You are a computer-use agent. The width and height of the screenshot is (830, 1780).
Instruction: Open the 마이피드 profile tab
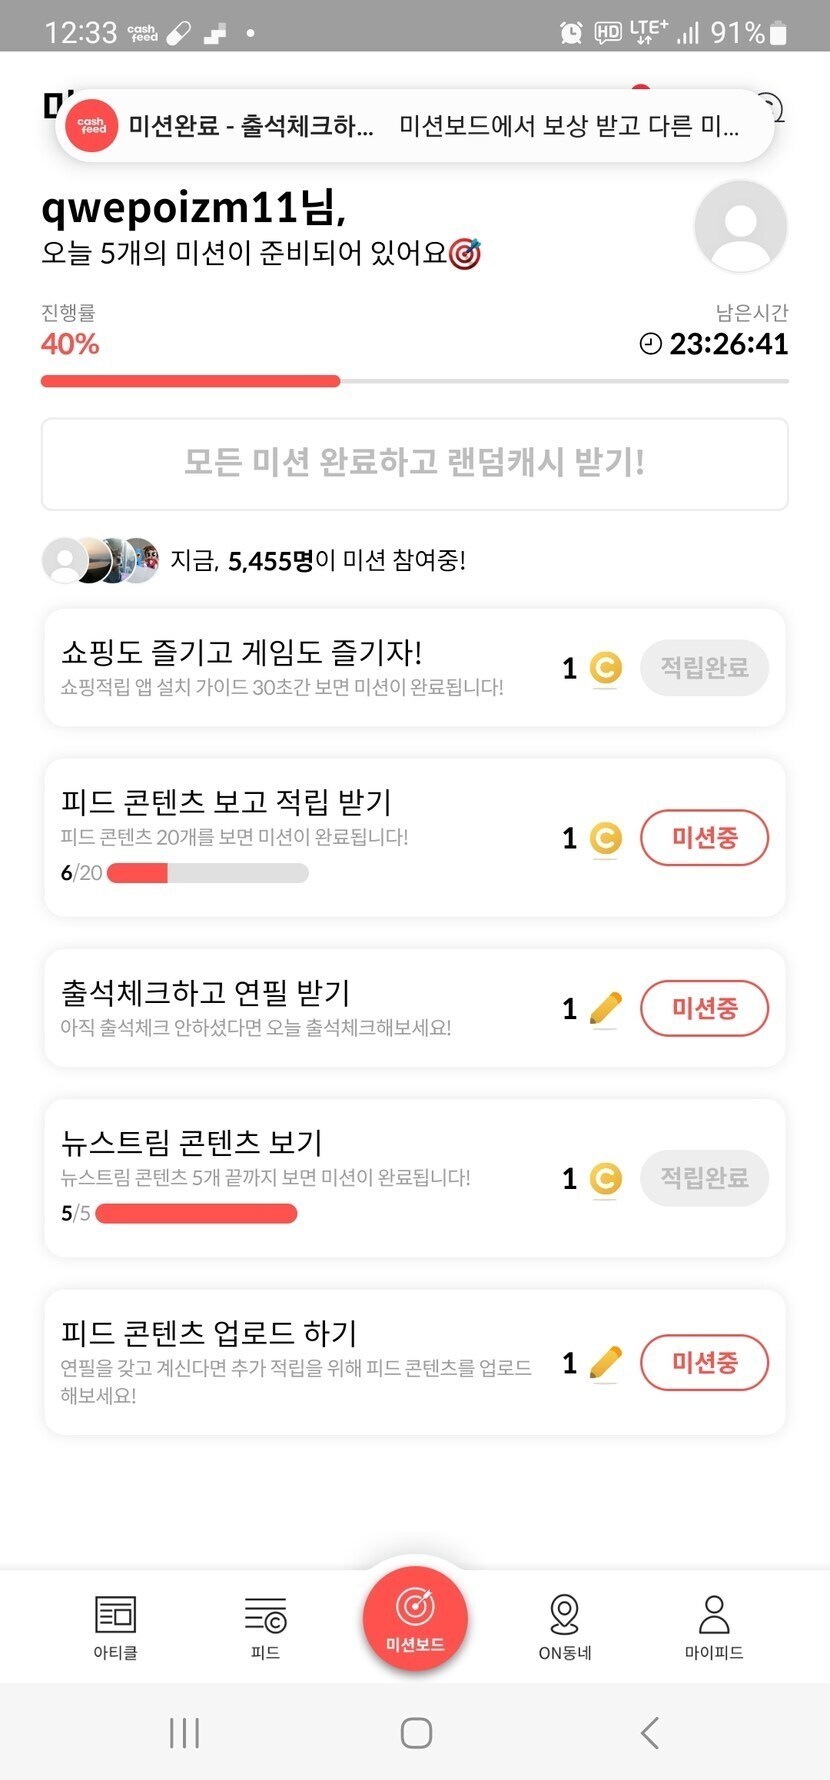tap(714, 1627)
